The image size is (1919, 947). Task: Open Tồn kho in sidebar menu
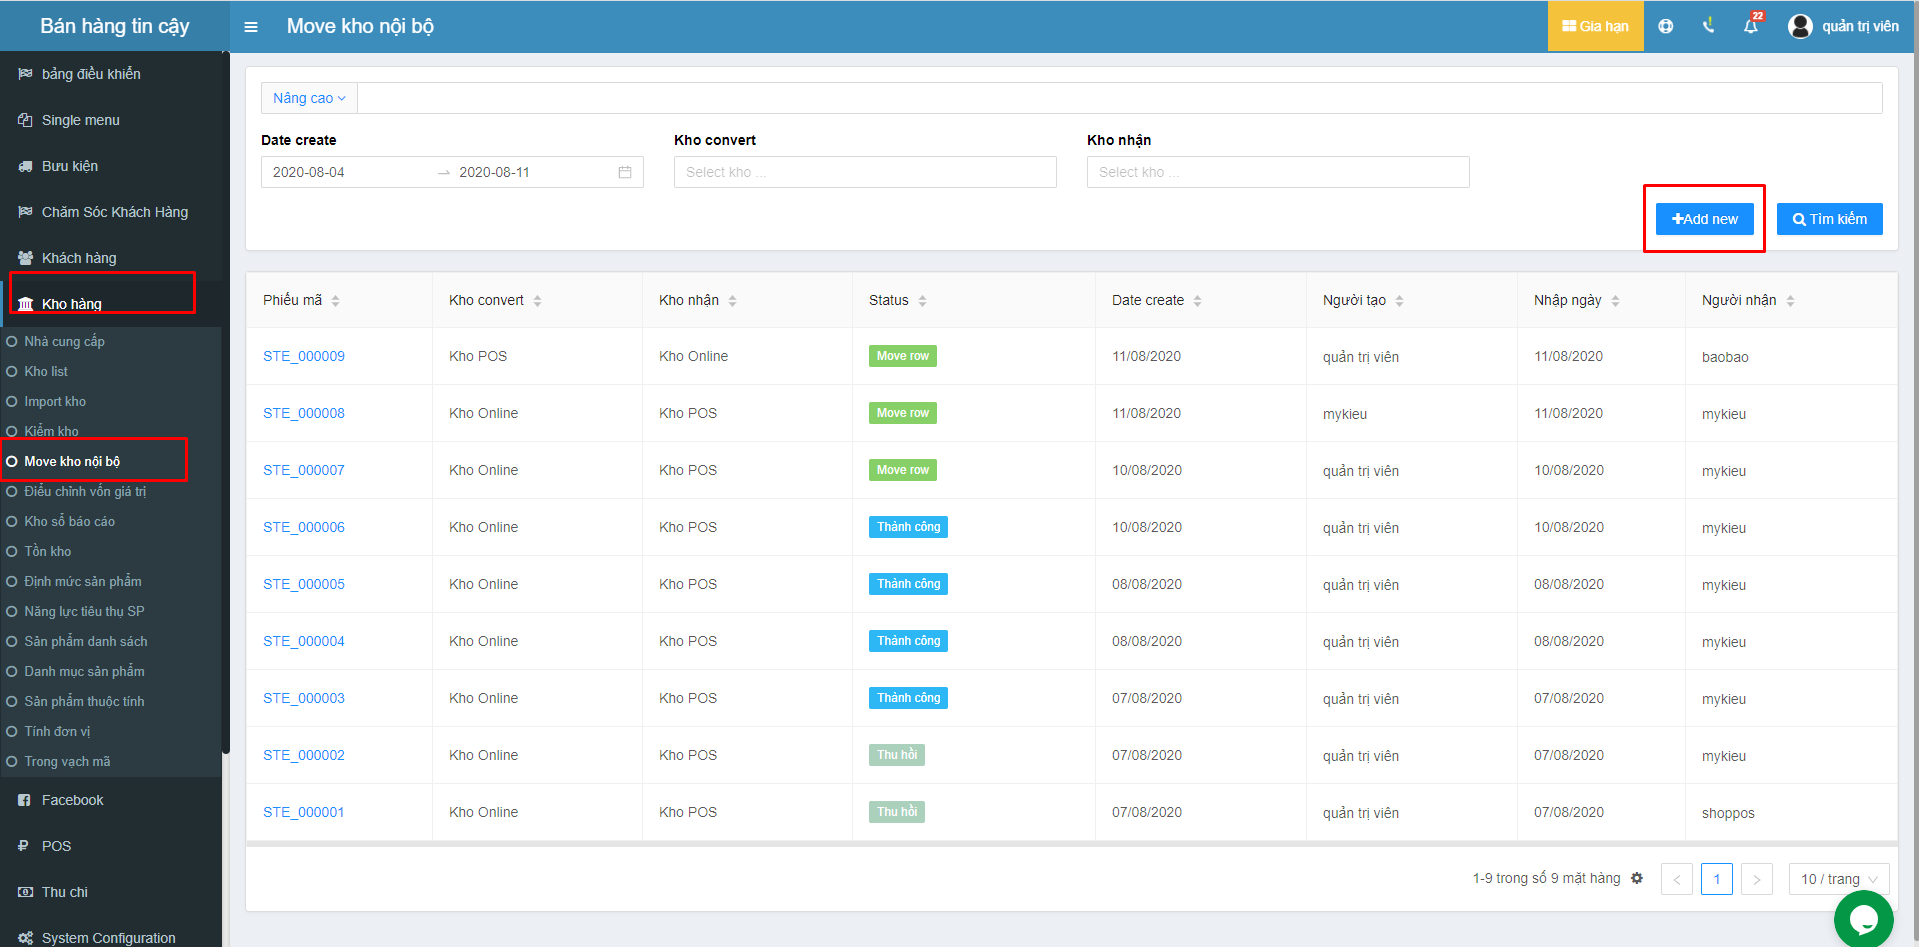click(x=48, y=551)
